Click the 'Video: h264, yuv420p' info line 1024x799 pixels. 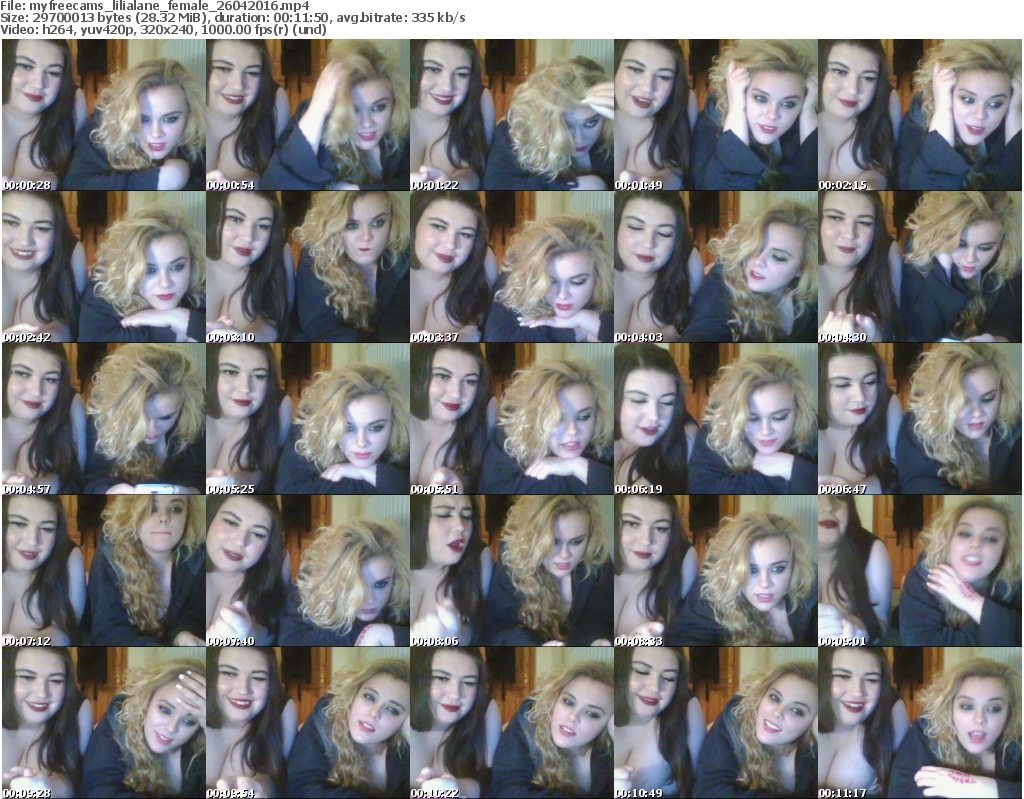(x=163, y=29)
